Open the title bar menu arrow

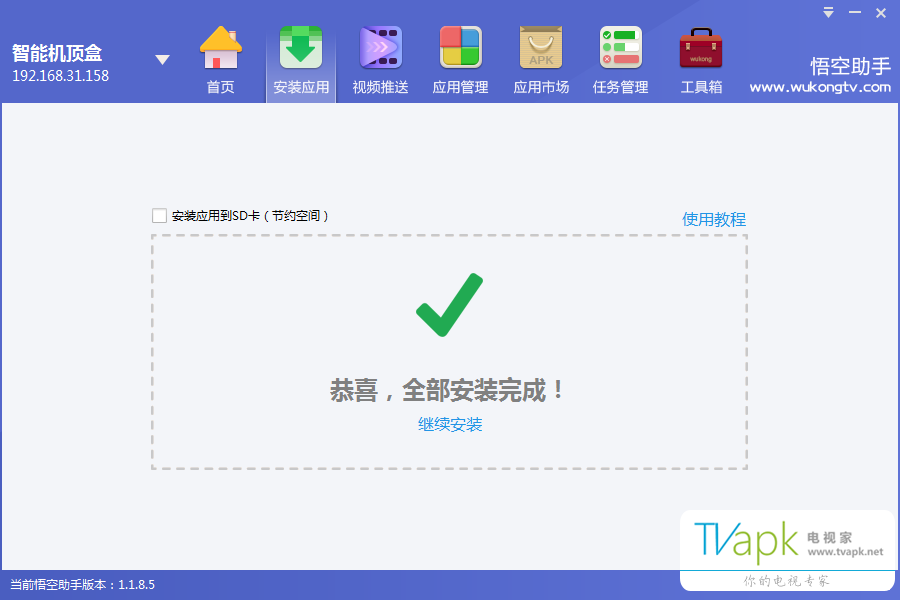click(x=828, y=13)
